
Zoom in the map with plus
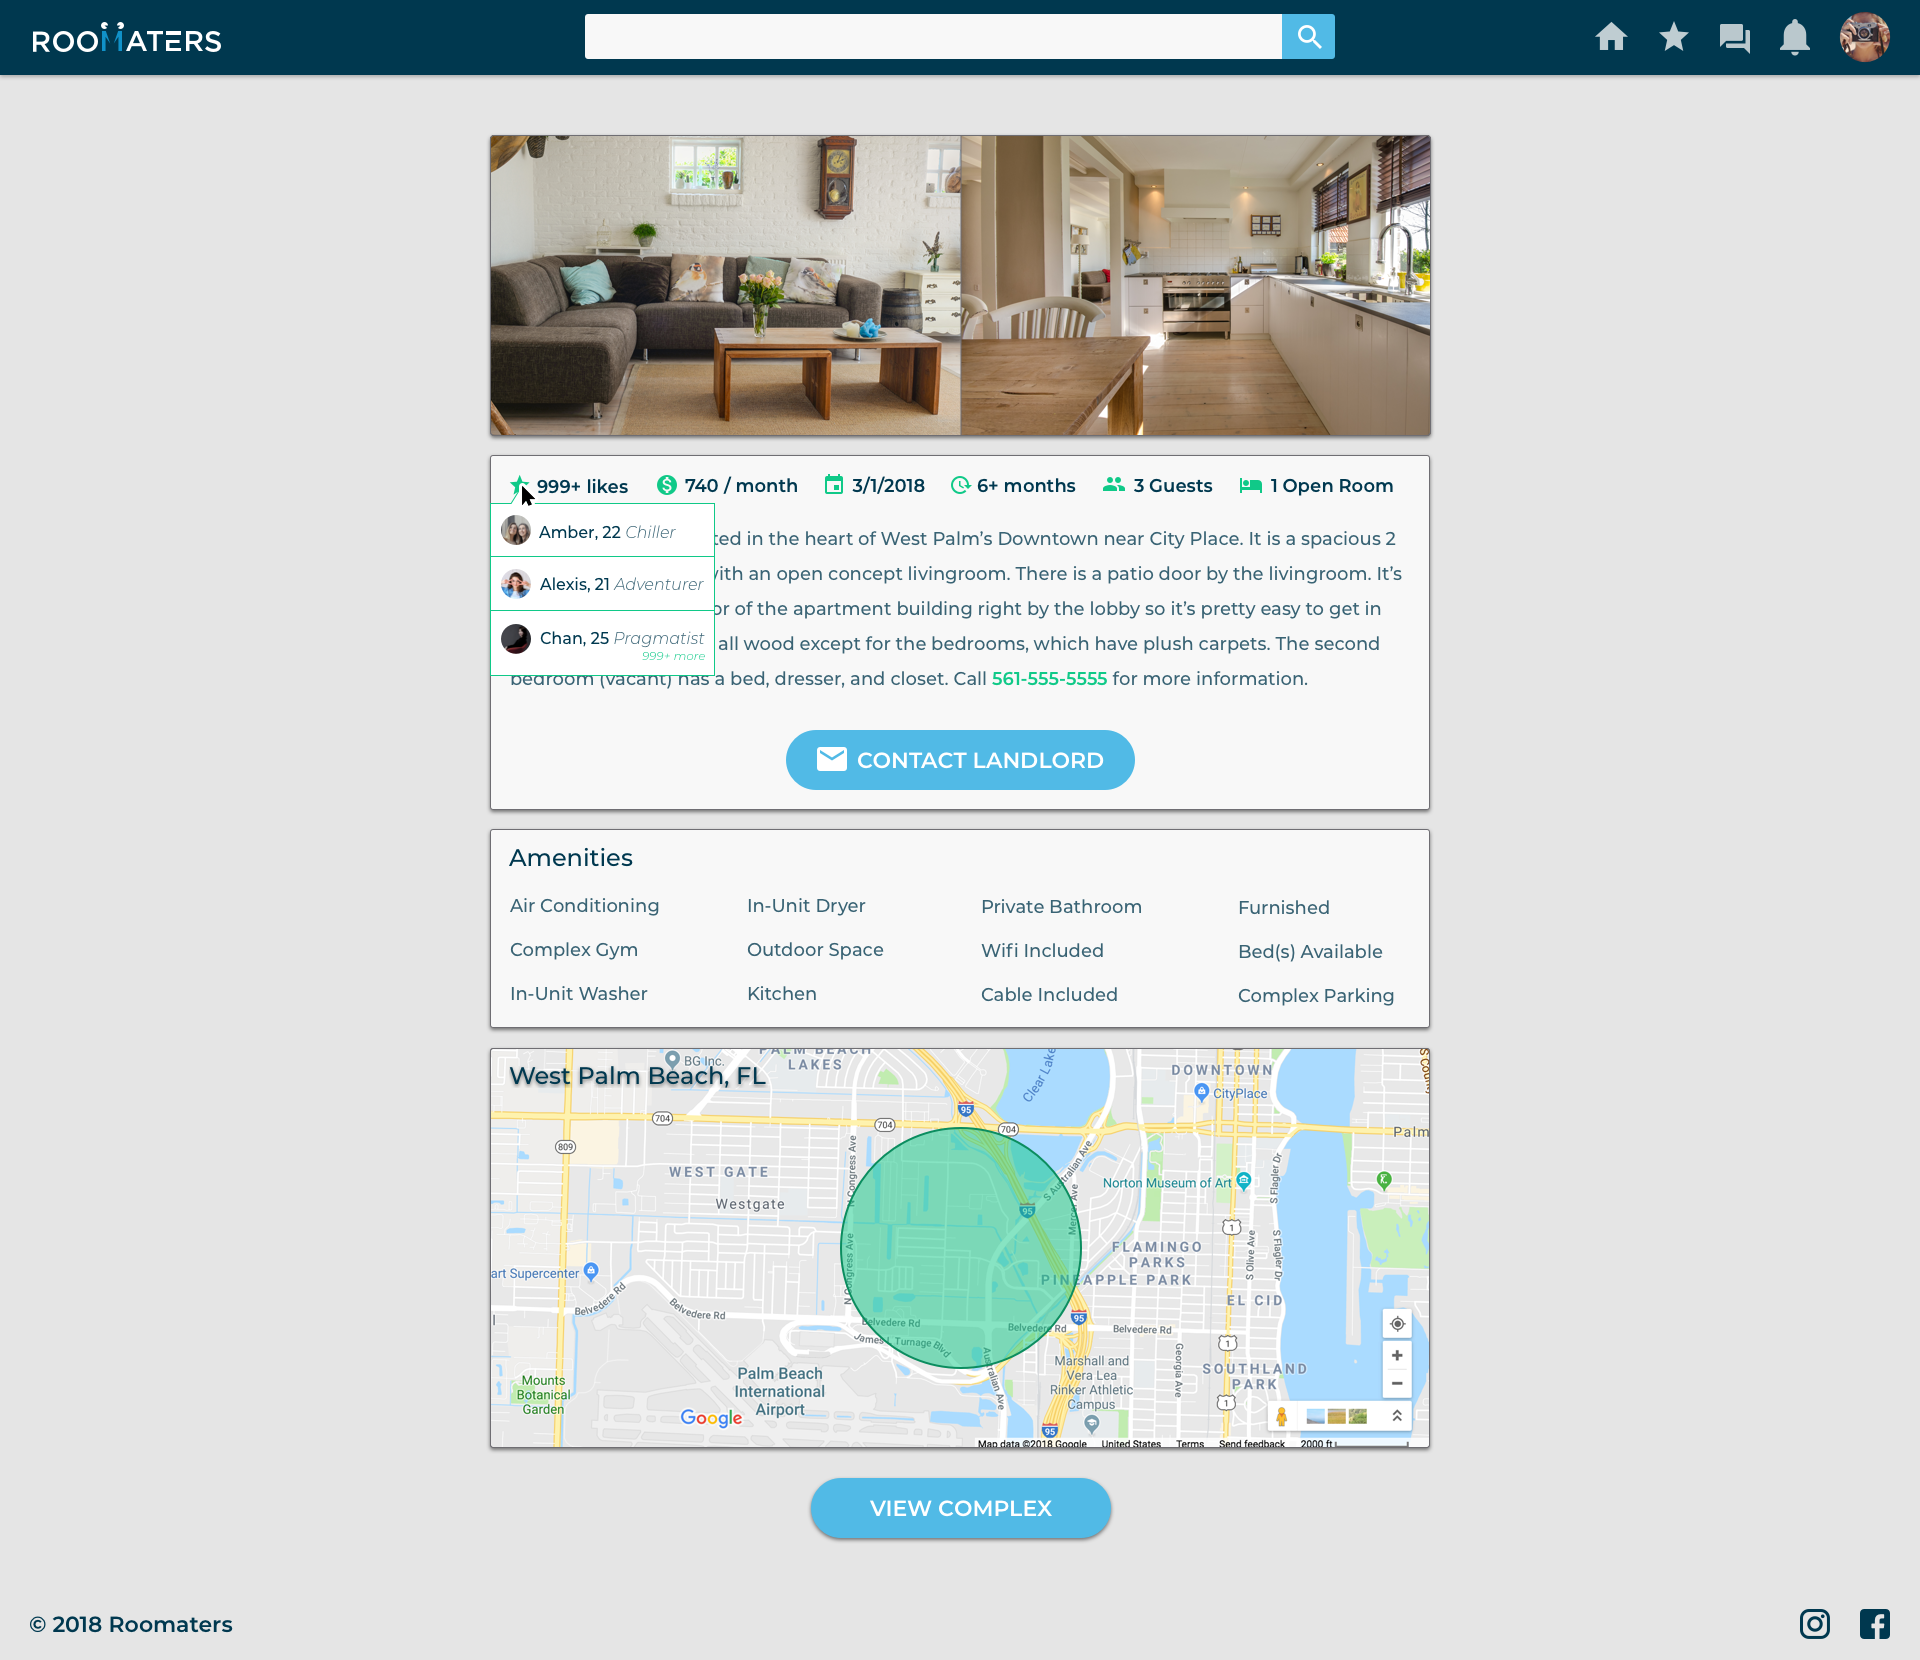1397,1356
